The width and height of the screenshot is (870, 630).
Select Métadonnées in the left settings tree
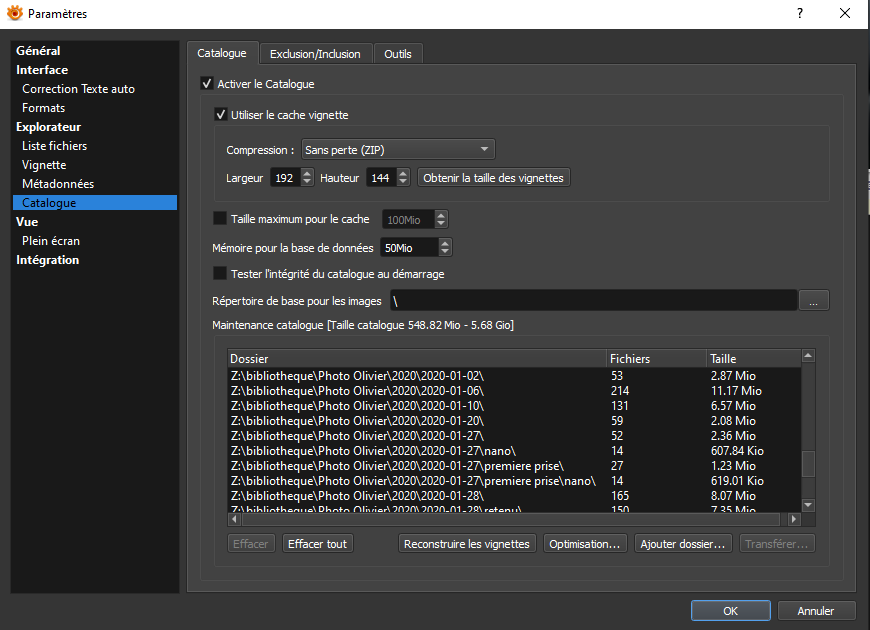coord(58,184)
